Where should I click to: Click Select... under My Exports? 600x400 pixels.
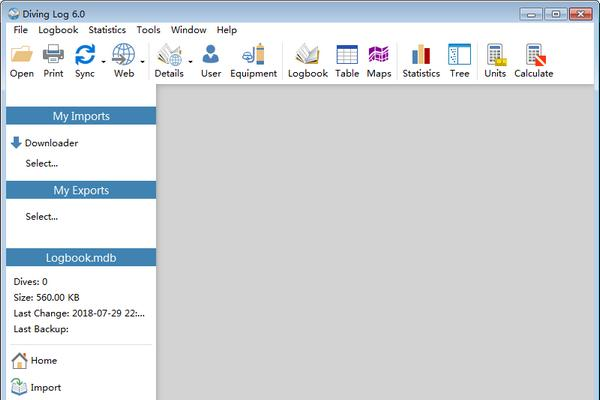coord(42,217)
